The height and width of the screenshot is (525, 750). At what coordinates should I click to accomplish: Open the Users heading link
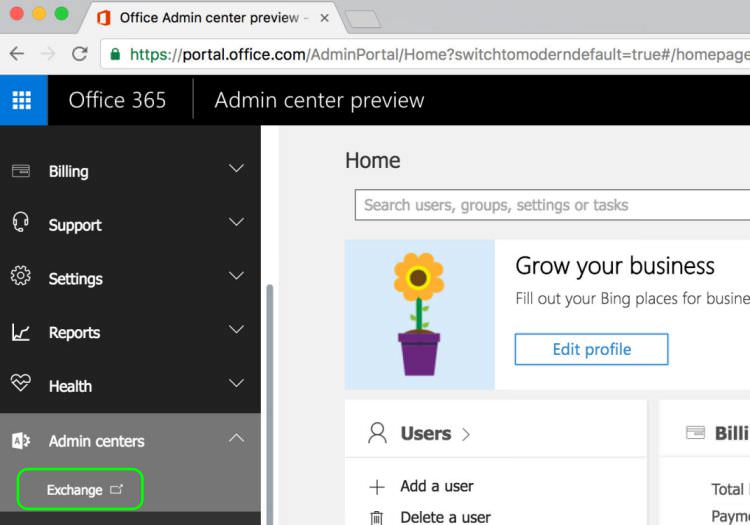(x=426, y=434)
